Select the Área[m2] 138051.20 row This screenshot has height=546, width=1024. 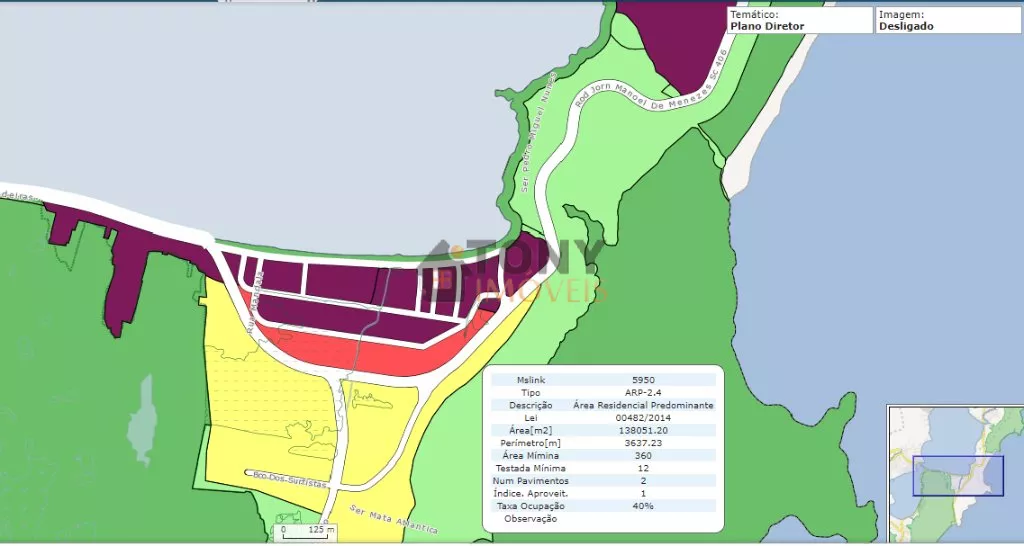[601, 430]
